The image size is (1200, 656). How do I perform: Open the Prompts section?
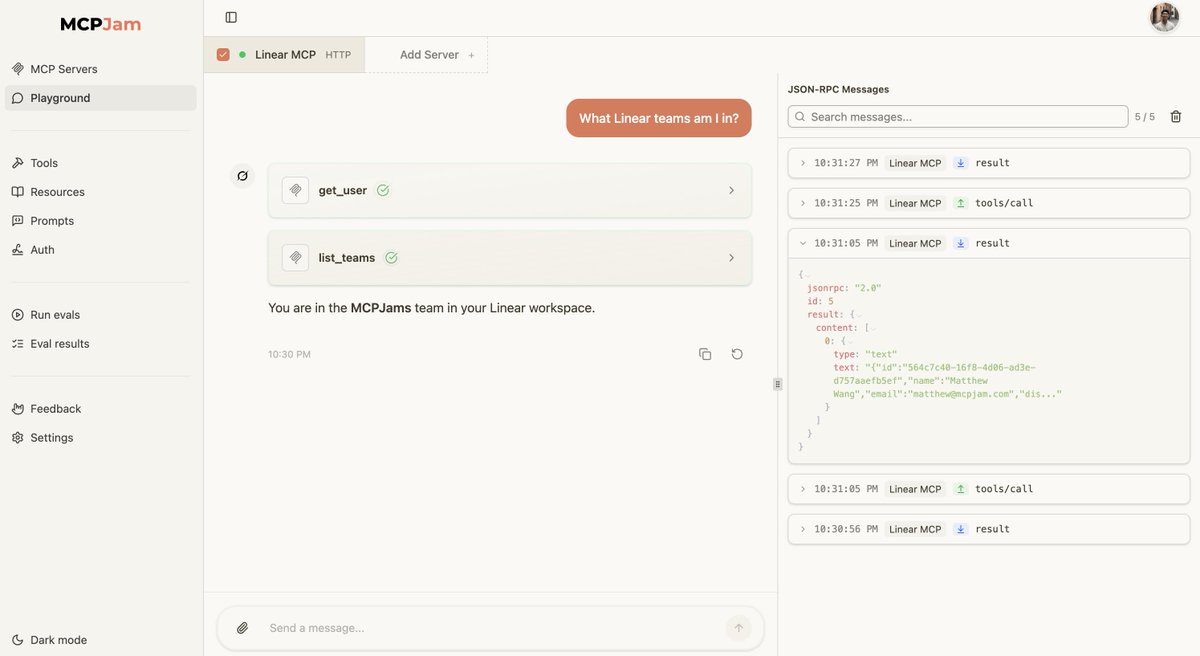point(101,221)
